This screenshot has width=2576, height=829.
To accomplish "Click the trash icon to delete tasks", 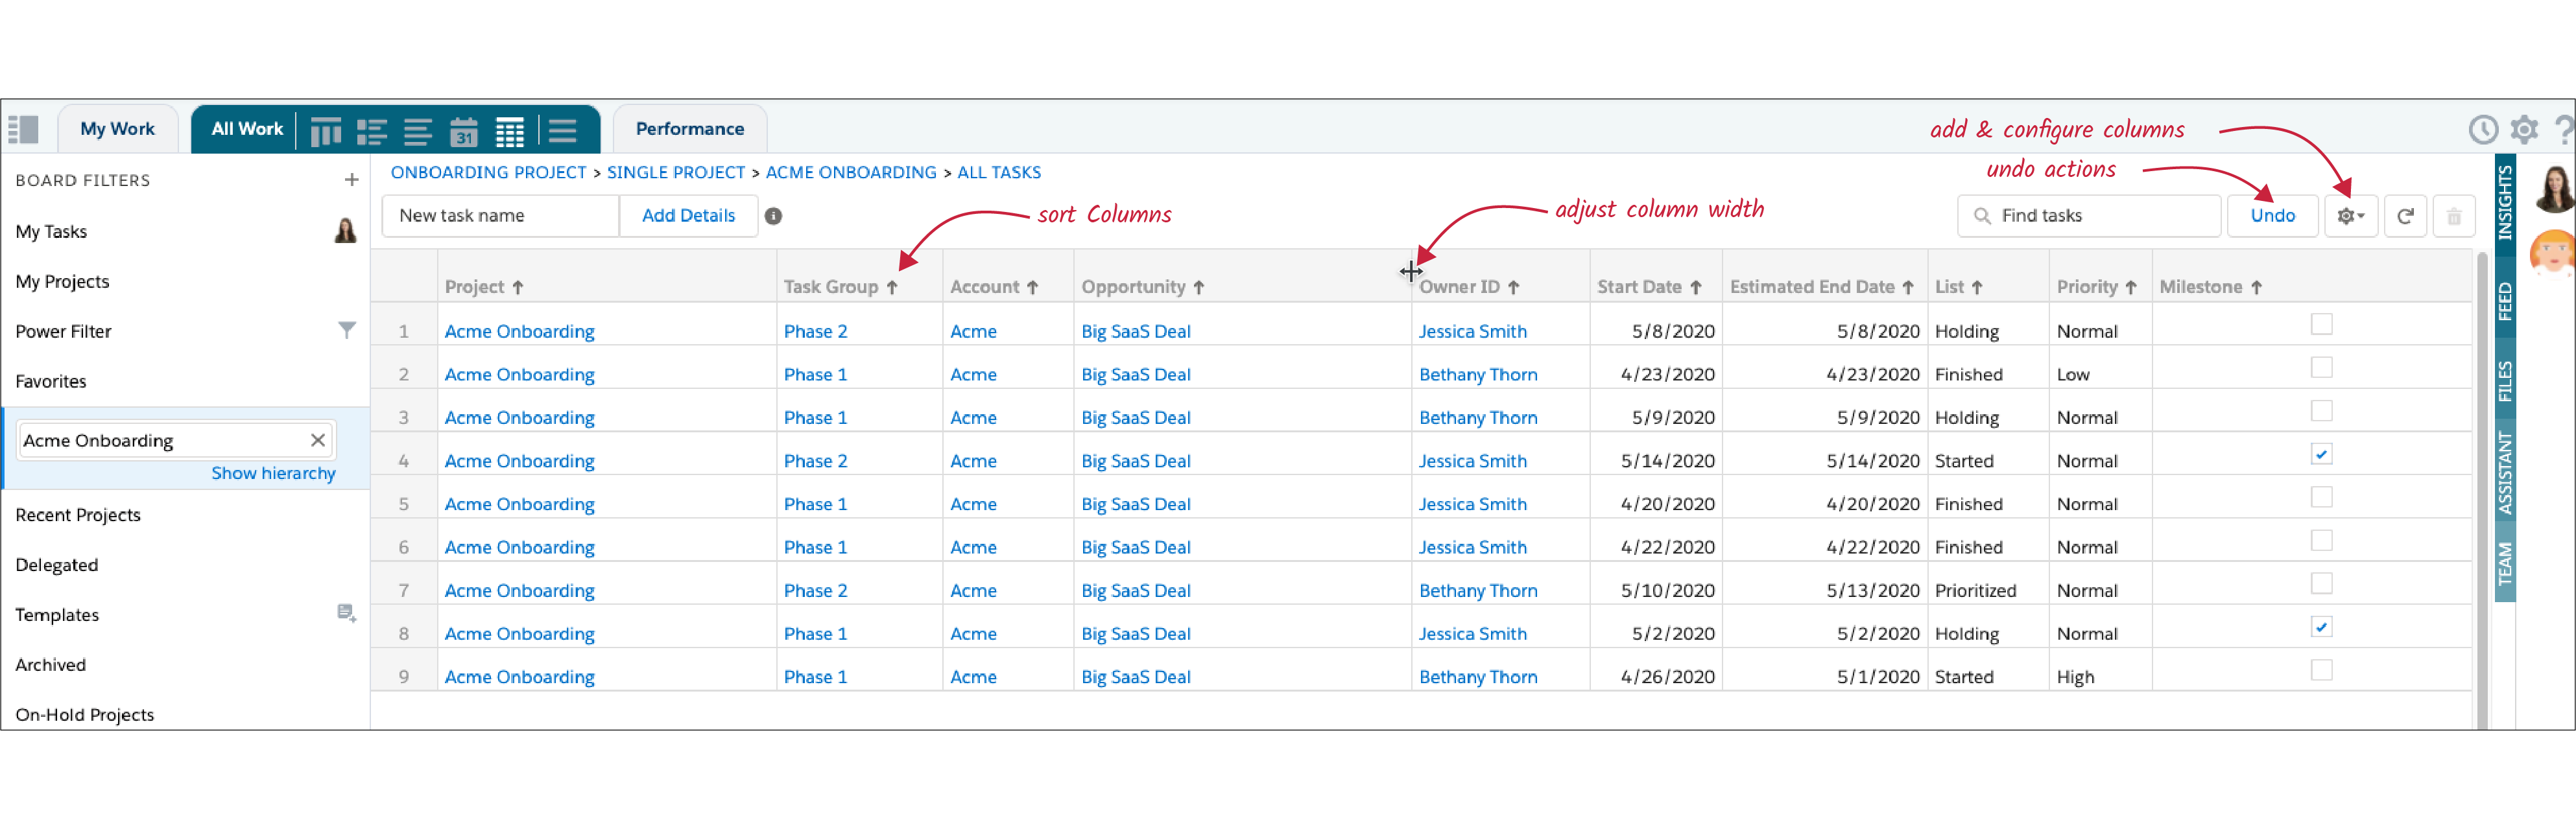I will click(2454, 215).
